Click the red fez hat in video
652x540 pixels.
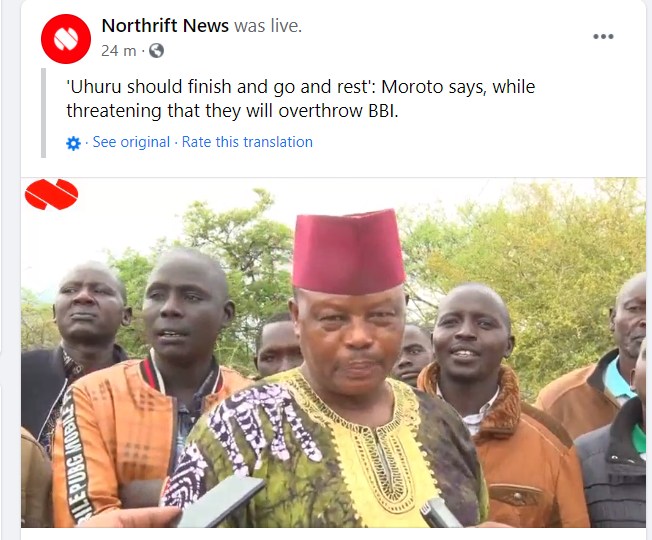coord(348,252)
